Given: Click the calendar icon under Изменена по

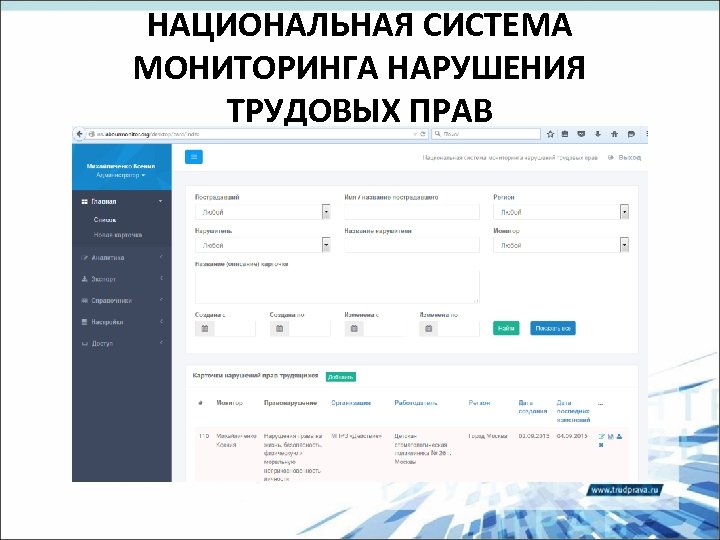Looking at the screenshot, I should pyautogui.click(x=428, y=329).
